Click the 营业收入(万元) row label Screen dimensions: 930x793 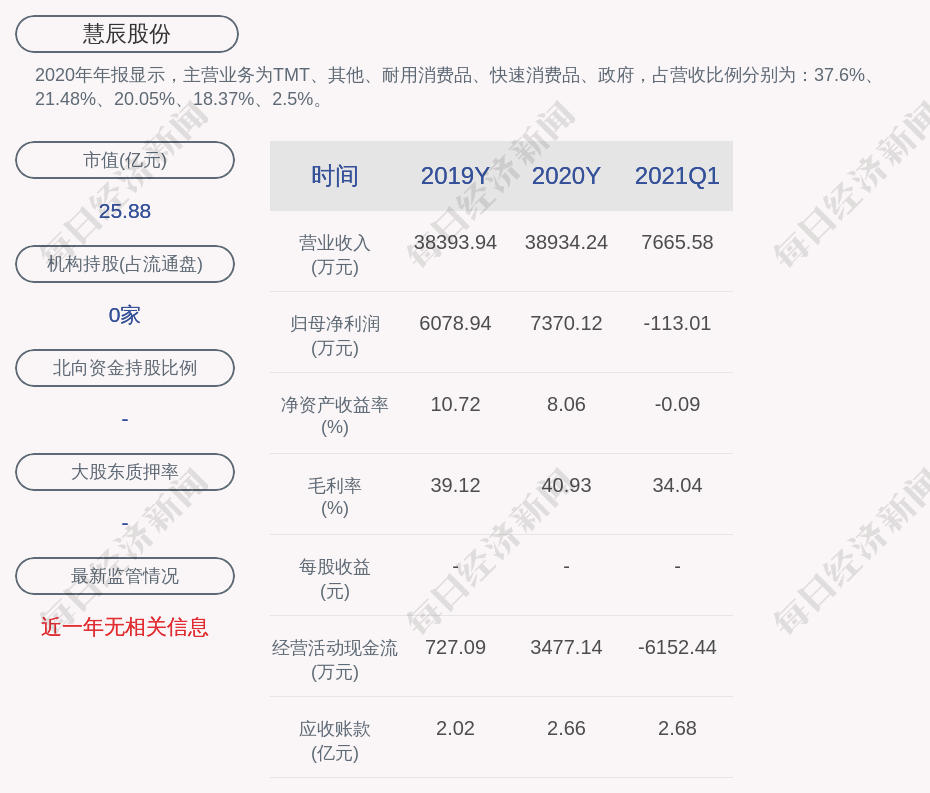[x=335, y=254]
